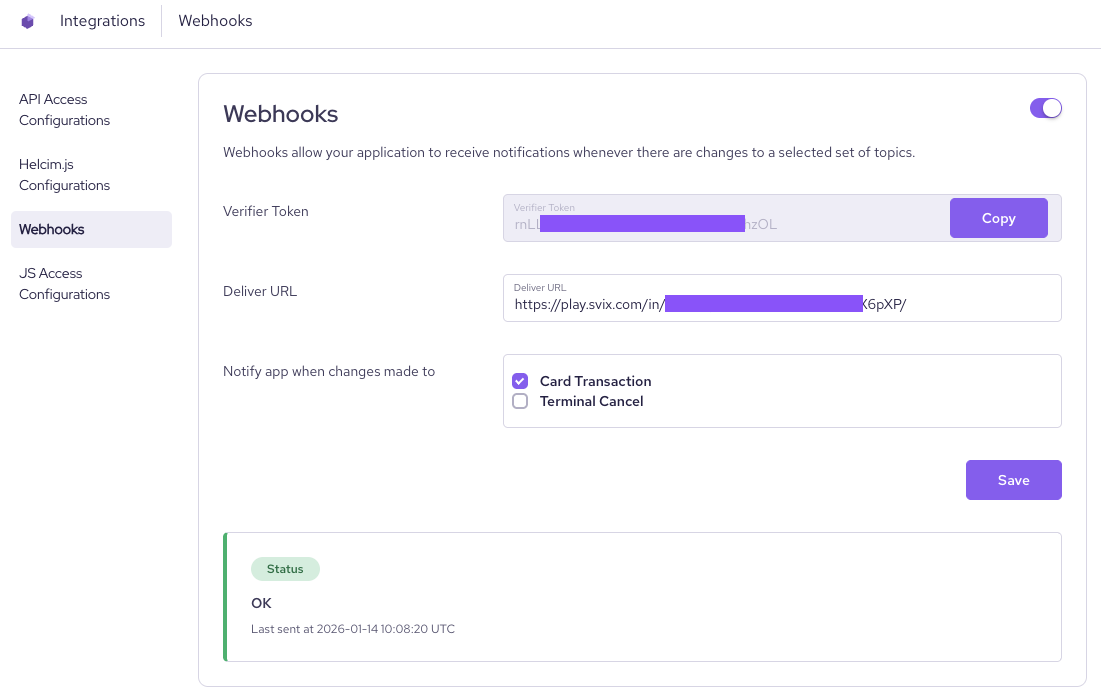Screen dimensions: 1101x700
Task: Click the OK status message
Action: 261,603
